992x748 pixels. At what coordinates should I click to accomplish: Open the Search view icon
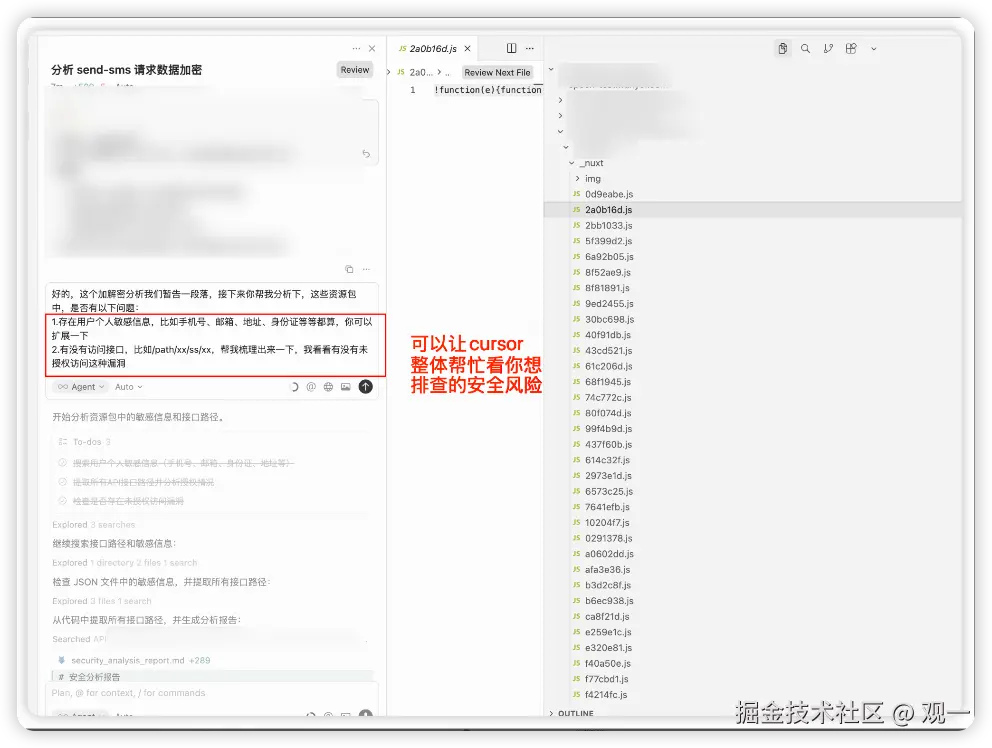[x=805, y=49]
